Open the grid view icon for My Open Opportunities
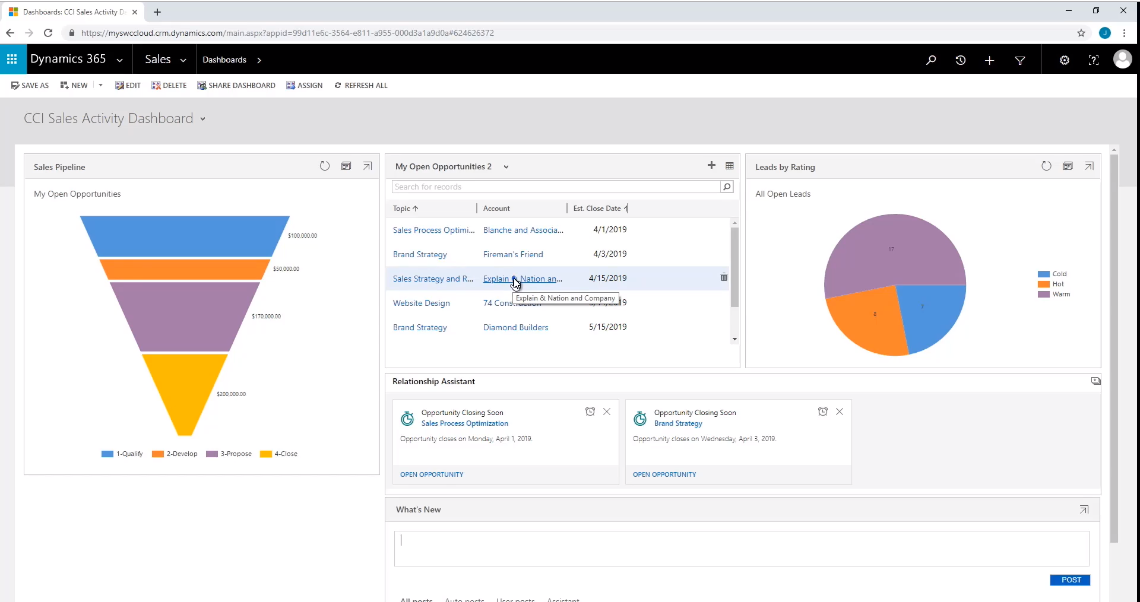 [730, 166]
